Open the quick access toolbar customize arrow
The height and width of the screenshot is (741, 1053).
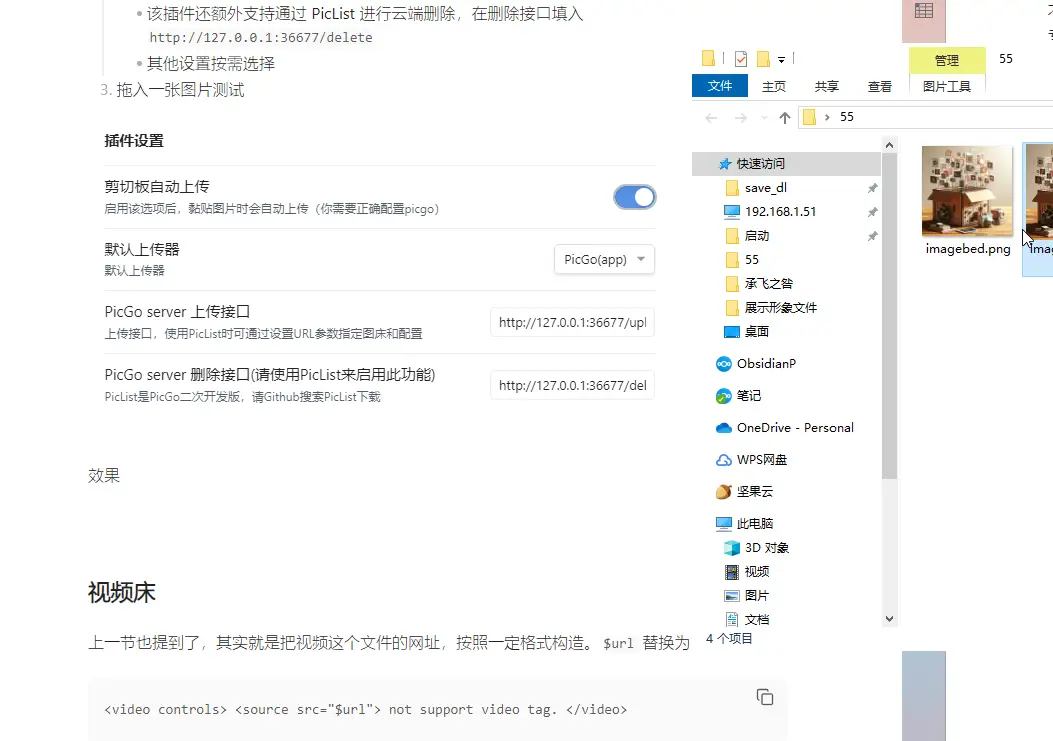pyautogui.click(x=781, y=59)
